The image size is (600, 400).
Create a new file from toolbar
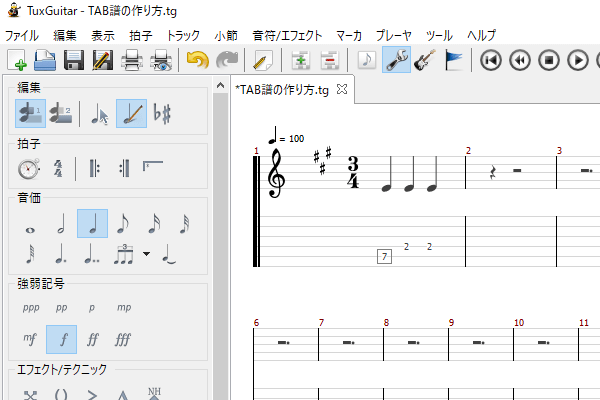click(16, 61)
